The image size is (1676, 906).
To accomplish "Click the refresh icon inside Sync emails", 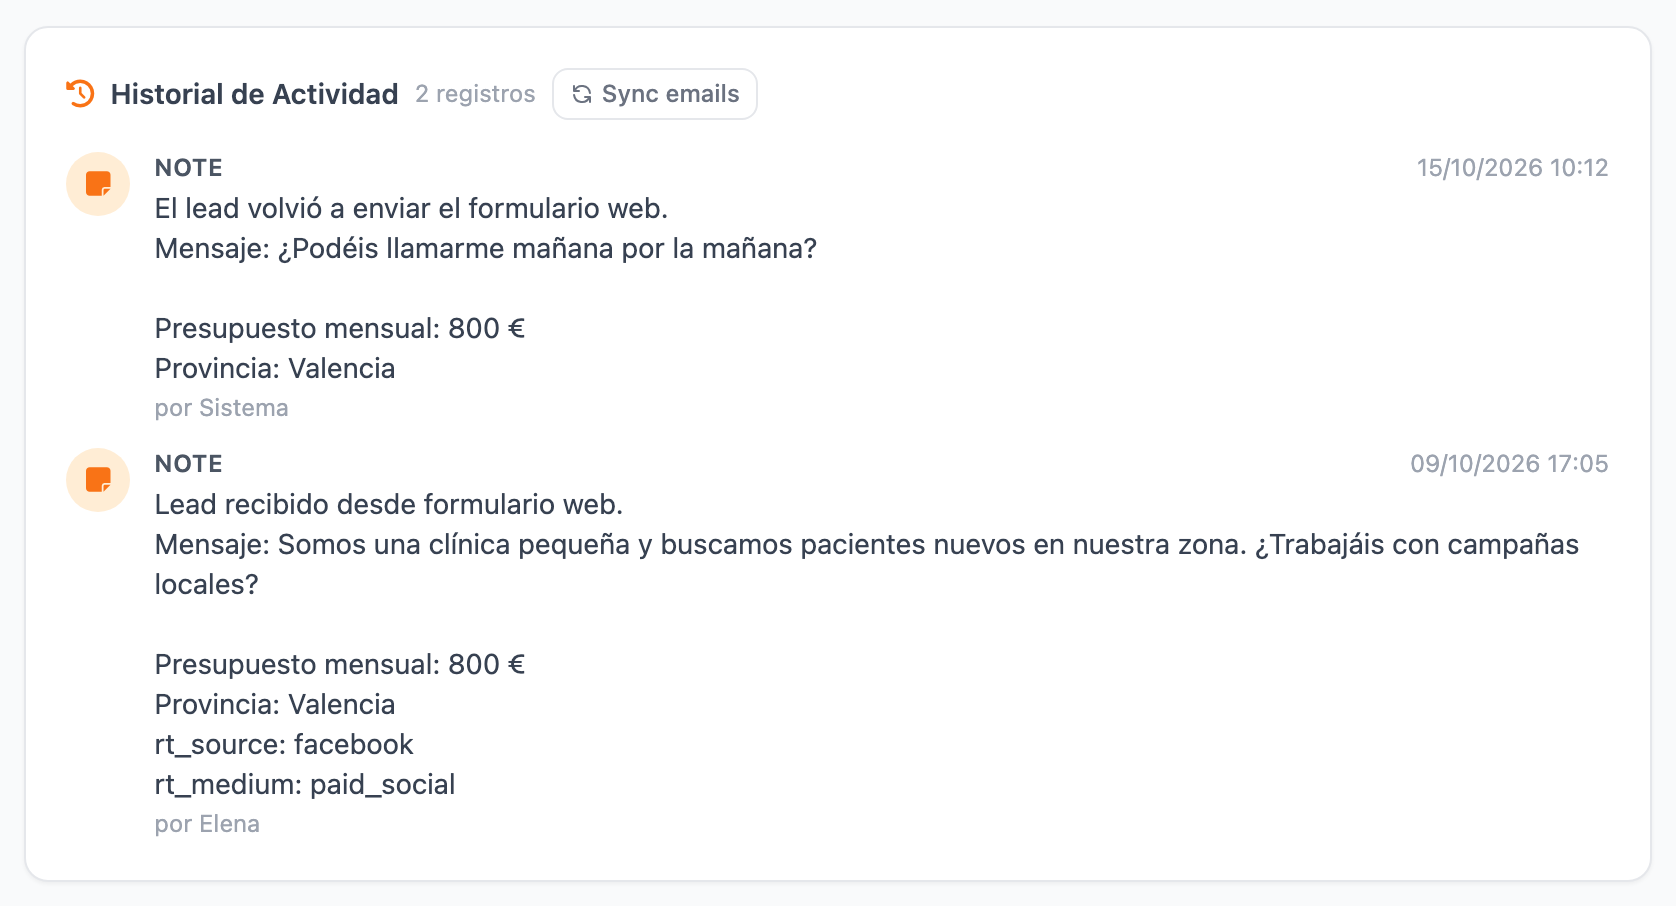I will click(582, 94).
